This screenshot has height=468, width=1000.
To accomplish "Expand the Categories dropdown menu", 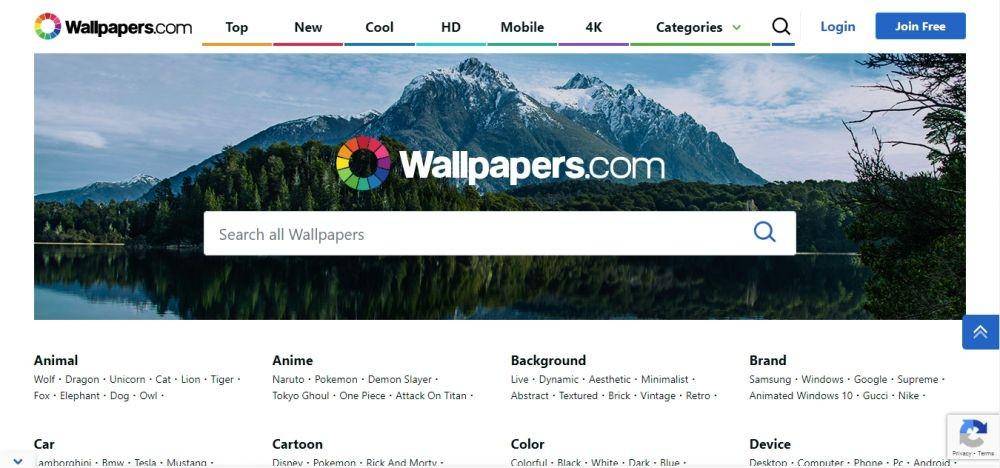I will (699, 27).
